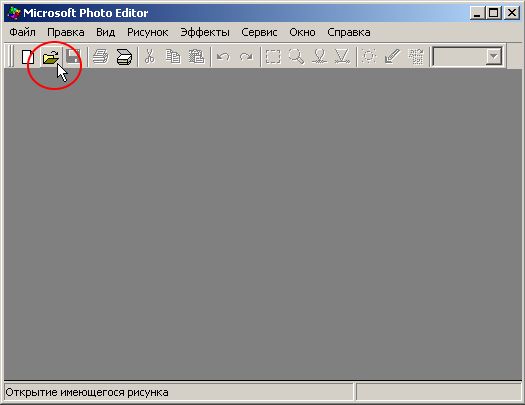This screenshot has height=405, width=525.
Task: Click the Print icon in toolbar
Action: tap(101, 57)
